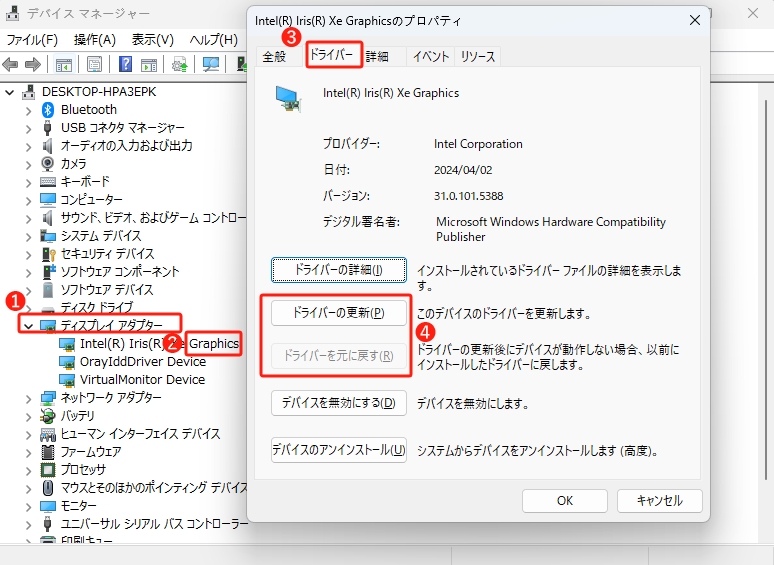Viewport: 774px width, 565px height.
Task: Click the provider Intel Corporation text
Action: point(478,144)
